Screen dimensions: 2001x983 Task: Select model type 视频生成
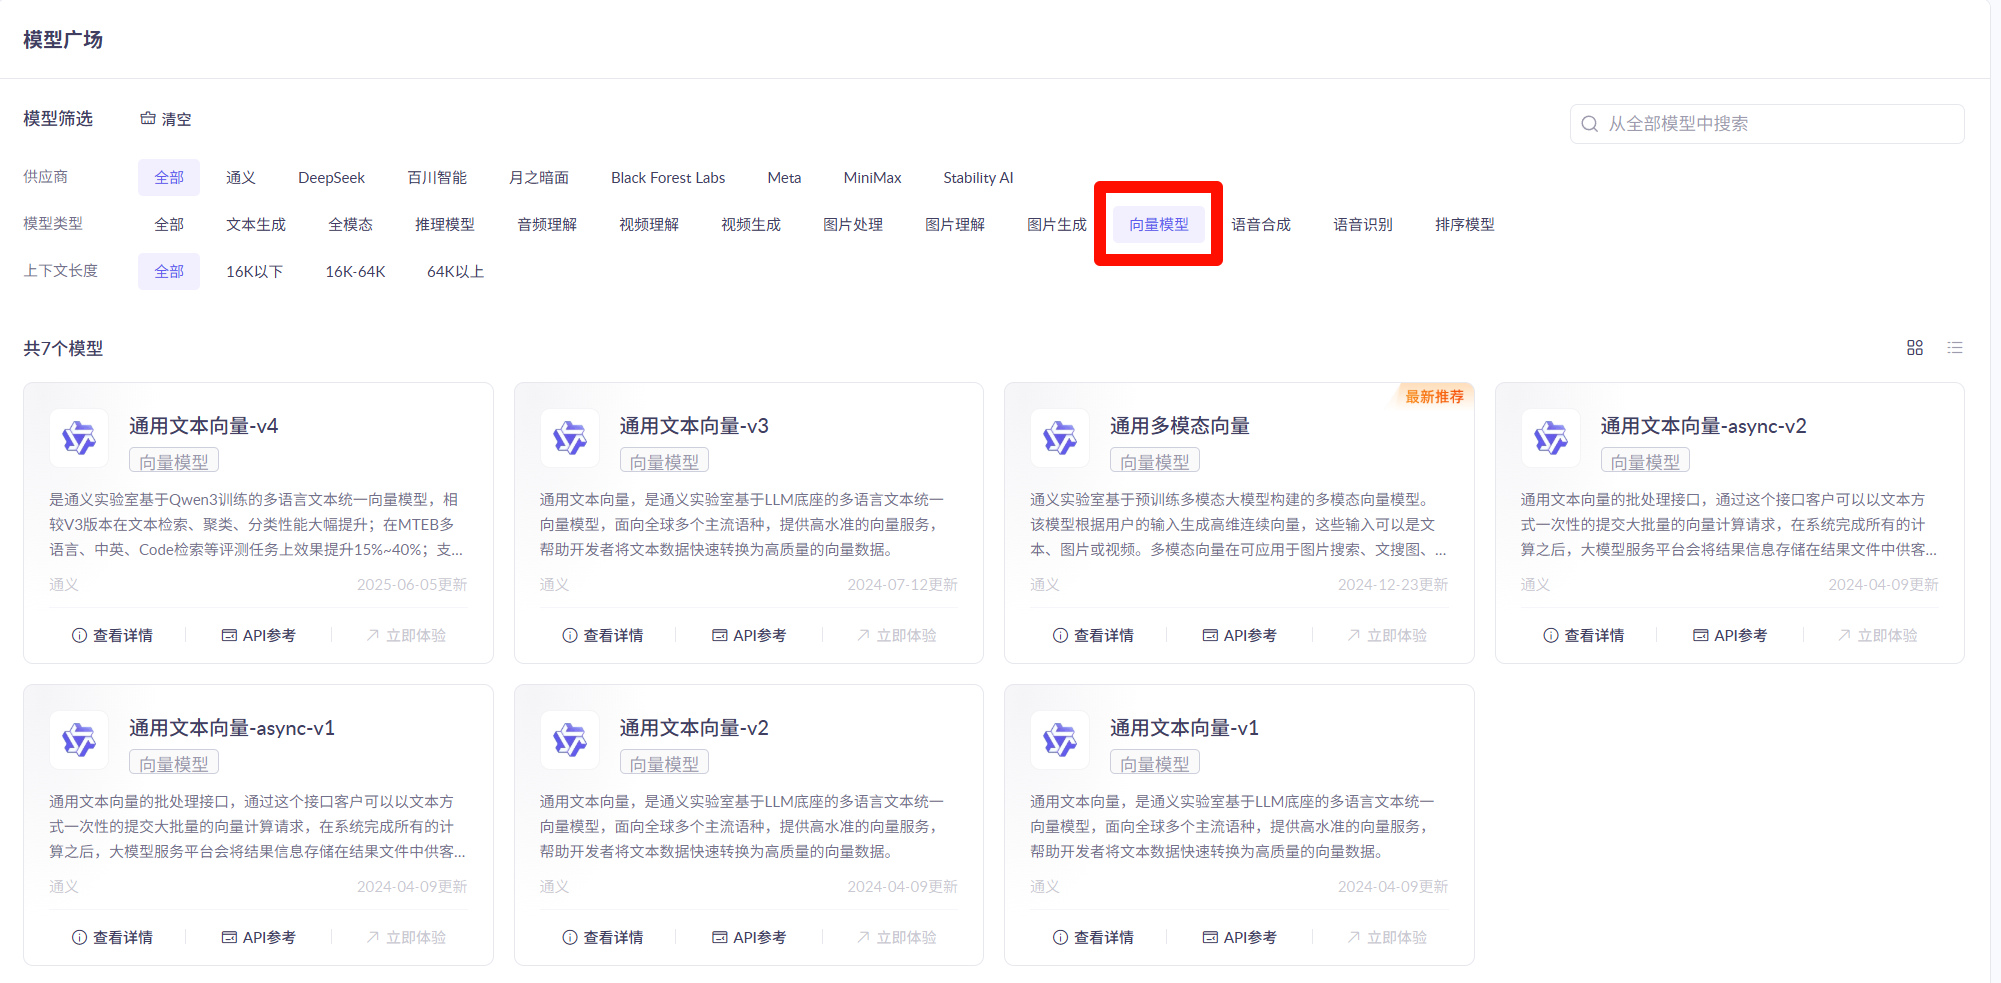point(751,225)
